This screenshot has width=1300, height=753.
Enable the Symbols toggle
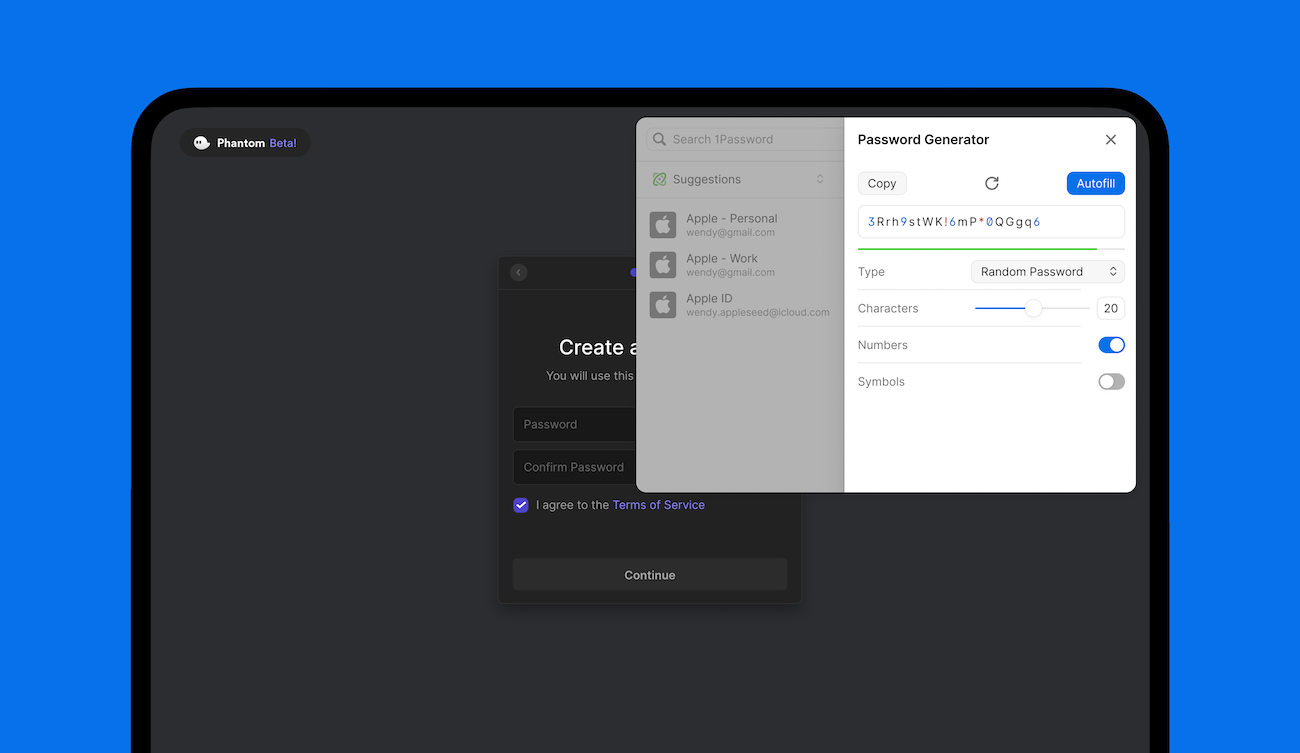tap(1111, 381)
